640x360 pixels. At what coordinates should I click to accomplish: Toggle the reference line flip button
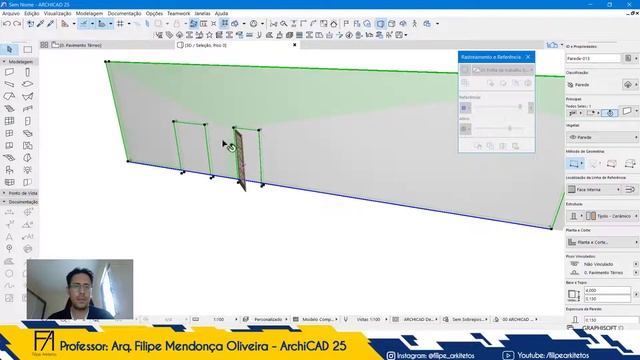tap(630, 189)
